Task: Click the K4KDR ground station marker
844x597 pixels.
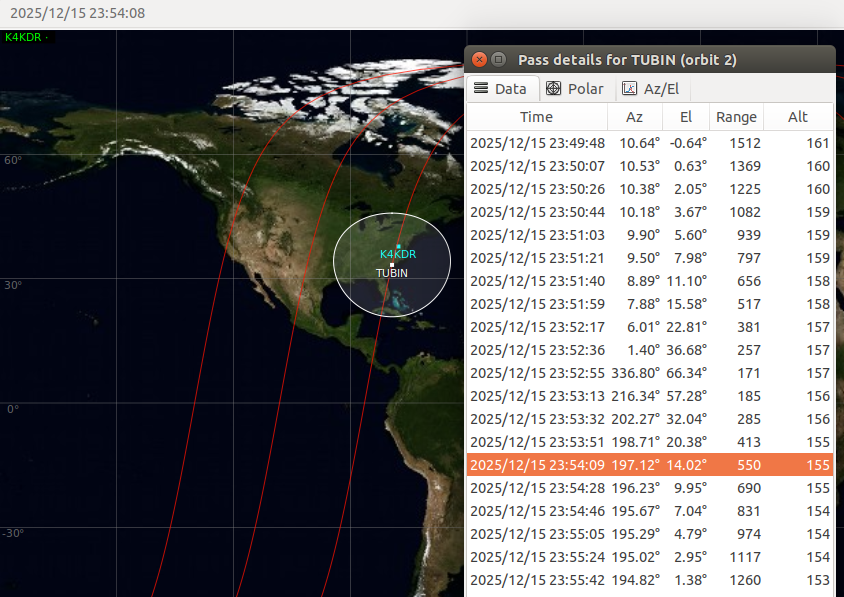Action: [398, 246]
